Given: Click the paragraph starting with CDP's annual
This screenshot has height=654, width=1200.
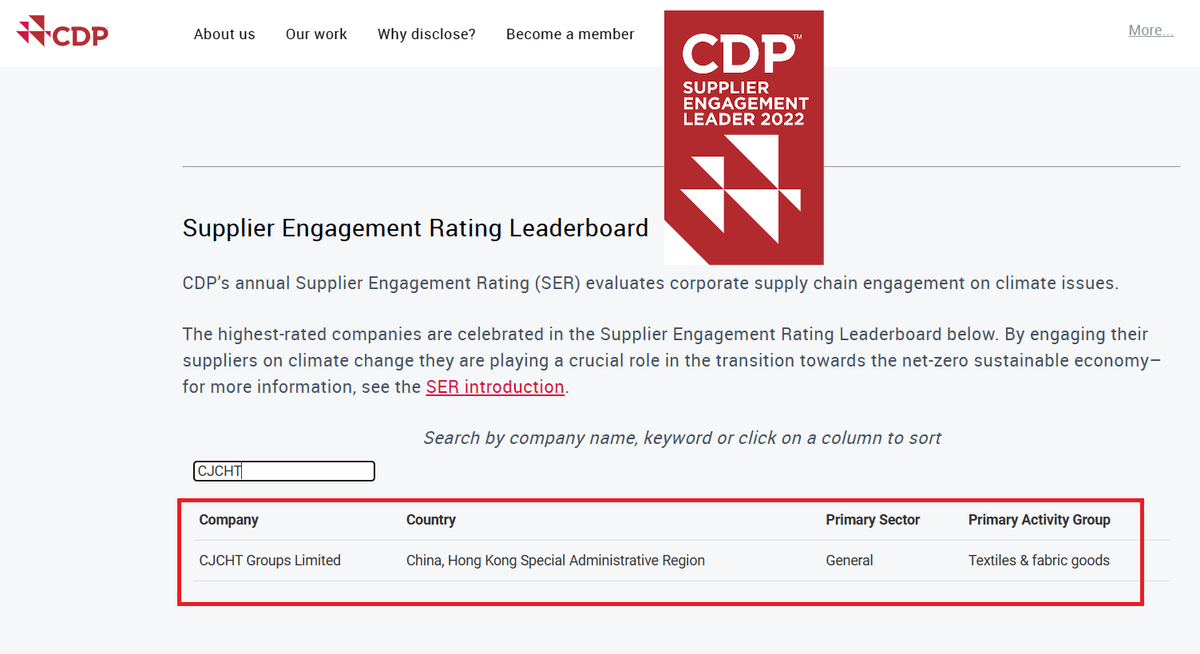Looking at the screenshot, I should tap(650, 283).
